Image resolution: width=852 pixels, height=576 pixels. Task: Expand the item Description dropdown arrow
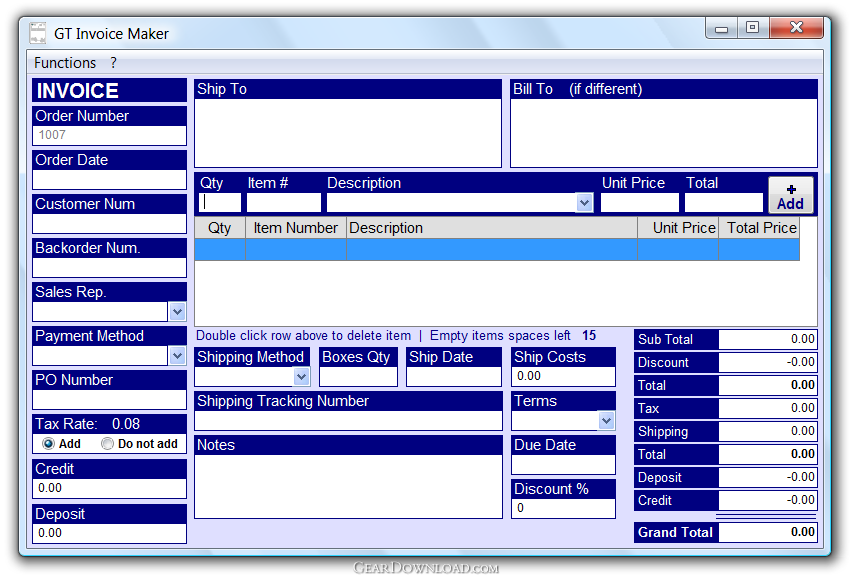coord(584,203)
